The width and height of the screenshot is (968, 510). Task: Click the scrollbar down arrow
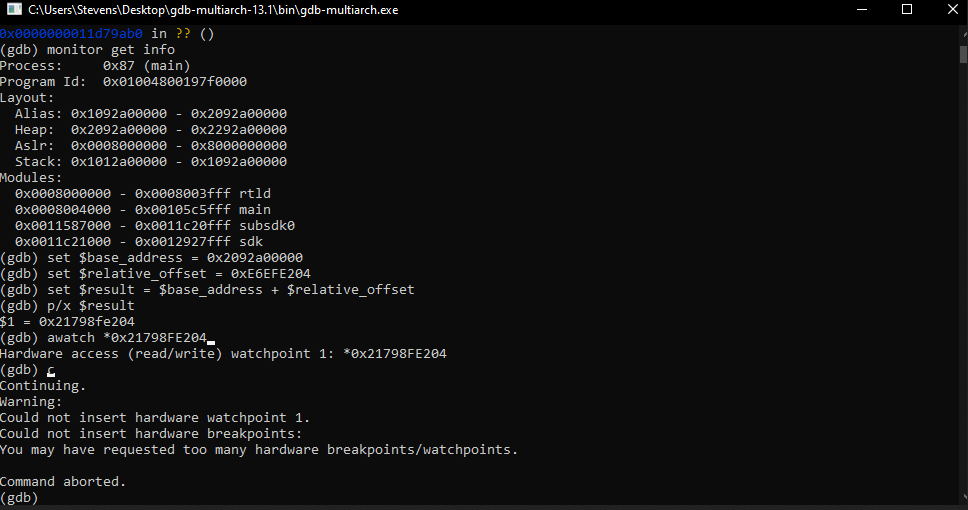coord(963,498)
